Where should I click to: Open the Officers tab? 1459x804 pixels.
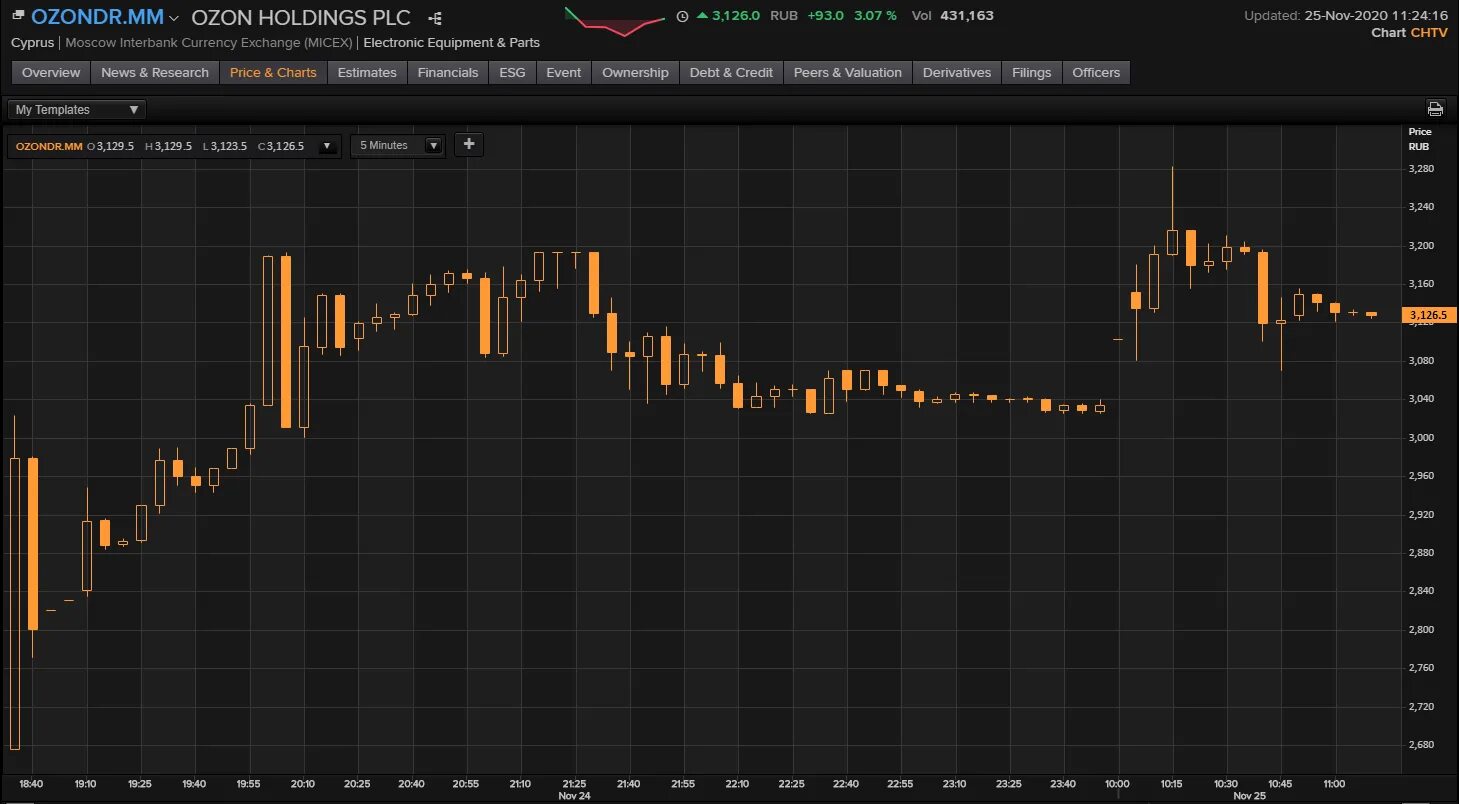tap(1096, 72)
